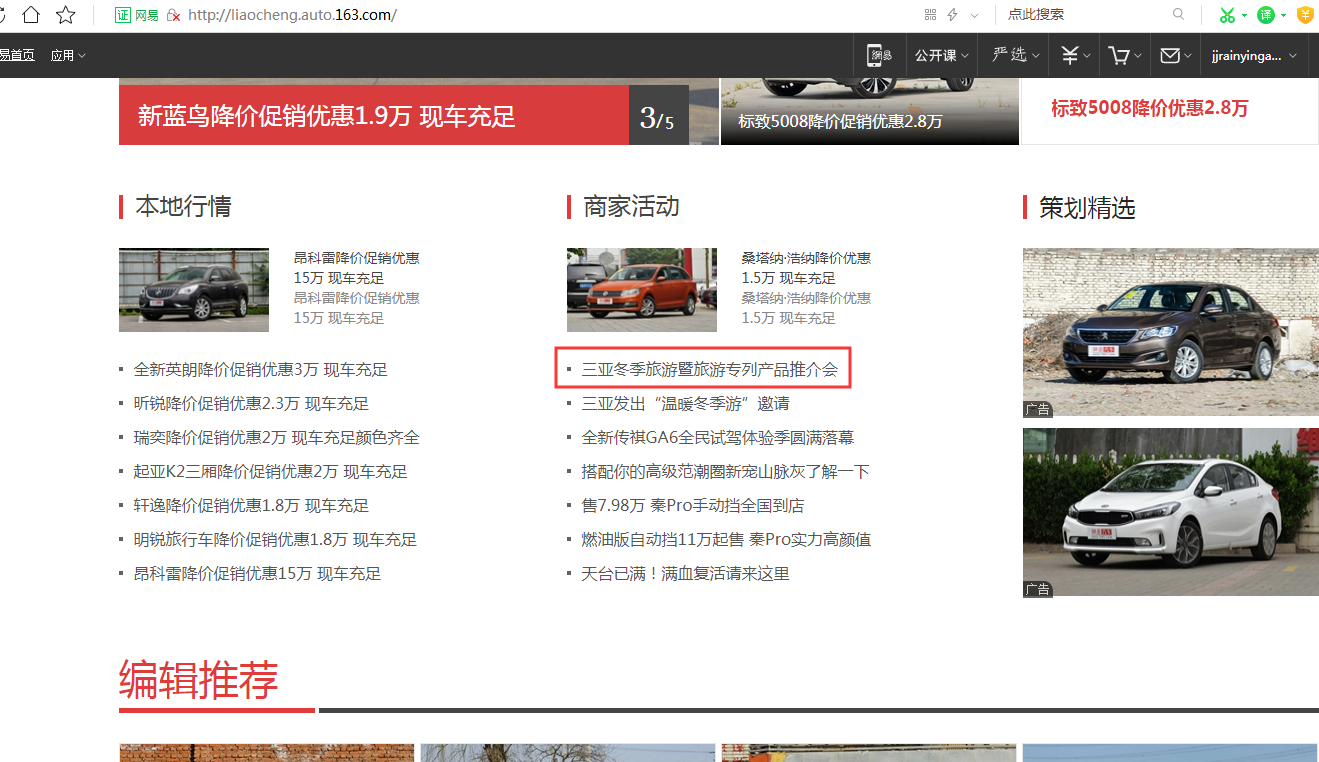
Task: Expand the 应用 apps dropdown
Action: (68, 55)
